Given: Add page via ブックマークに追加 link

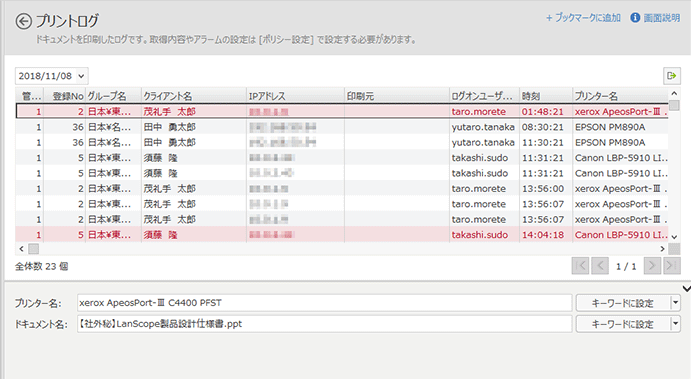Looking at the screenshot, I should pyautogui.click(x=583, y=18).
